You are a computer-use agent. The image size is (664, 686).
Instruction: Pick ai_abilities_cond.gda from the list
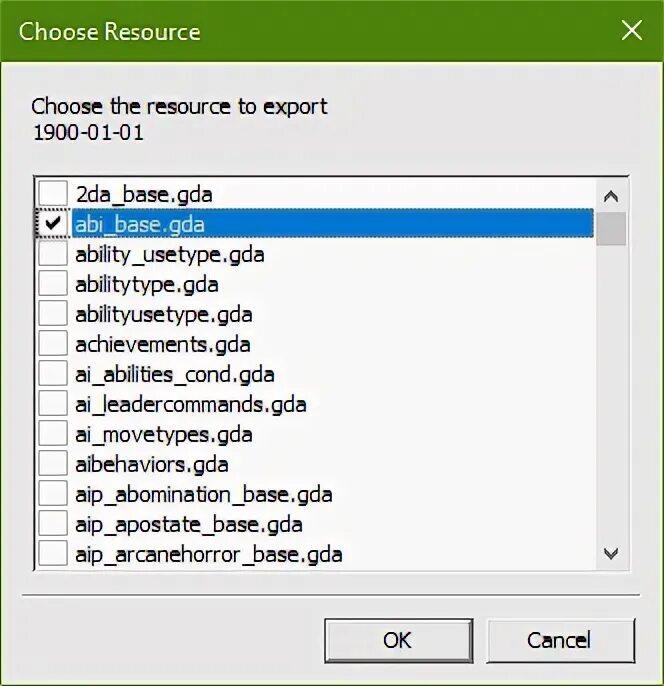click(175, 375)
